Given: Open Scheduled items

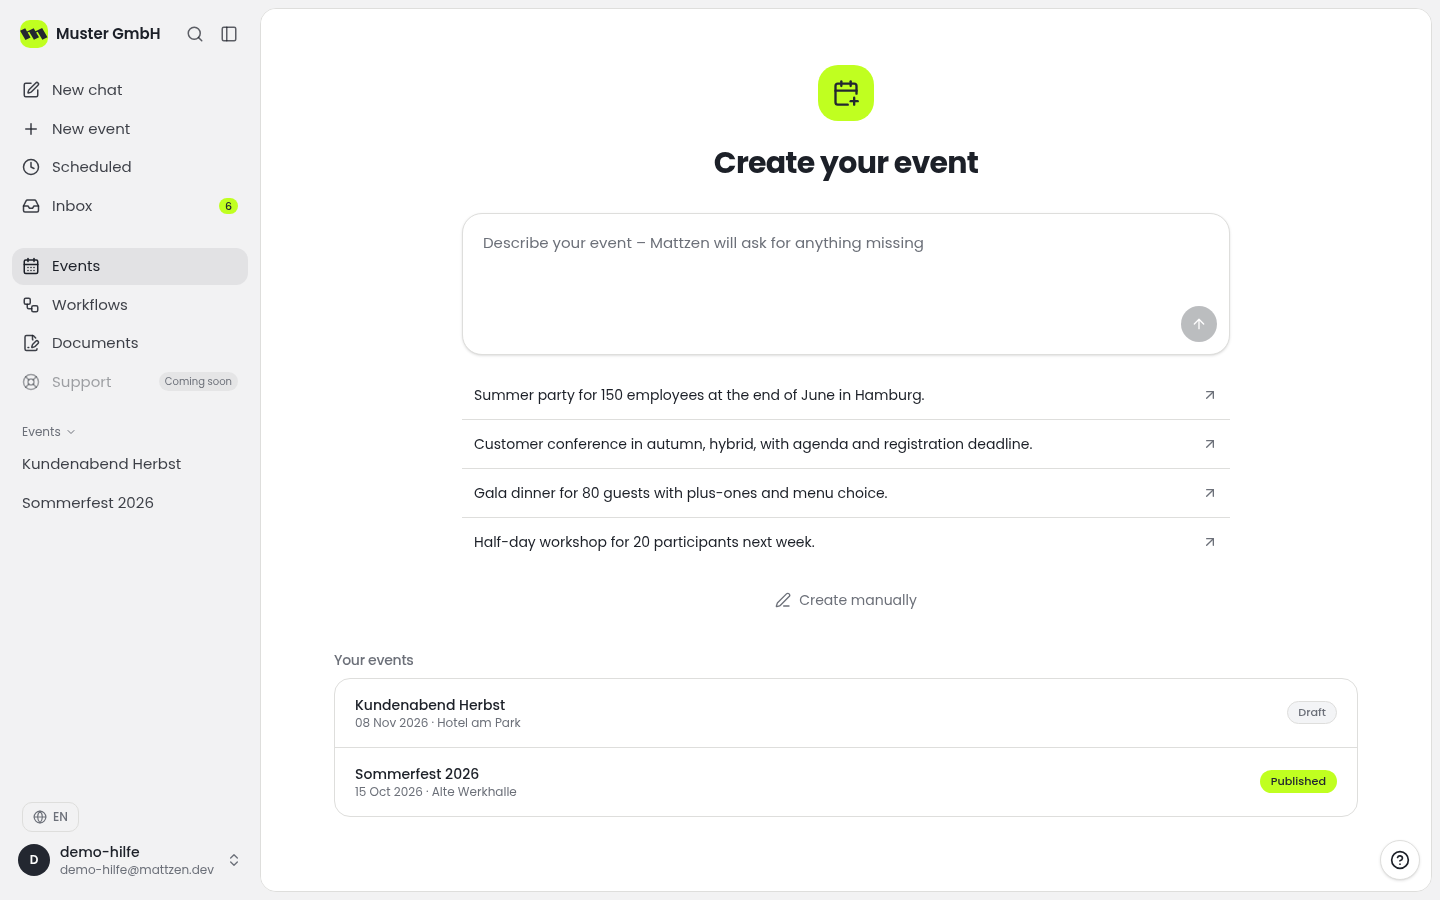Looking at the screenshot, I should point(130,167).
